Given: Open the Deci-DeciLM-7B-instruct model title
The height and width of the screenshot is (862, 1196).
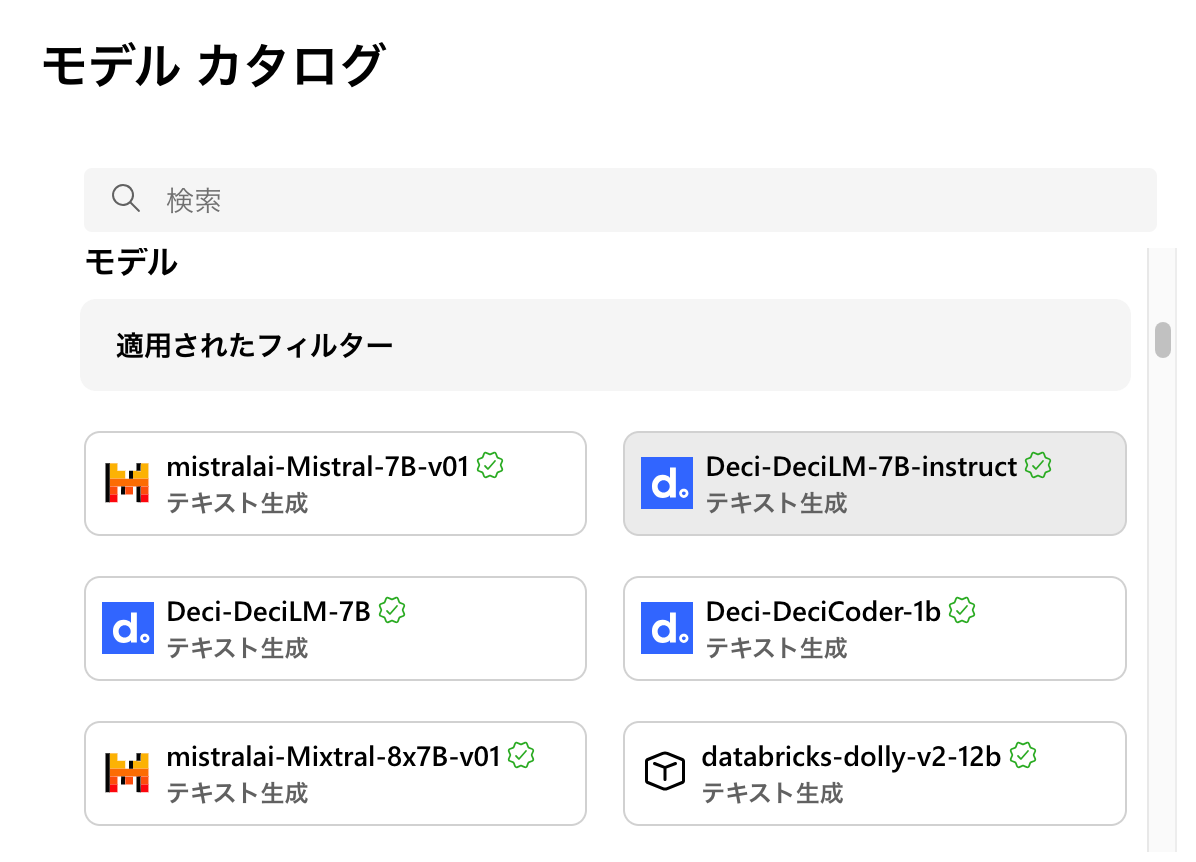Looking at the screenshot, I should pos(861,466).
